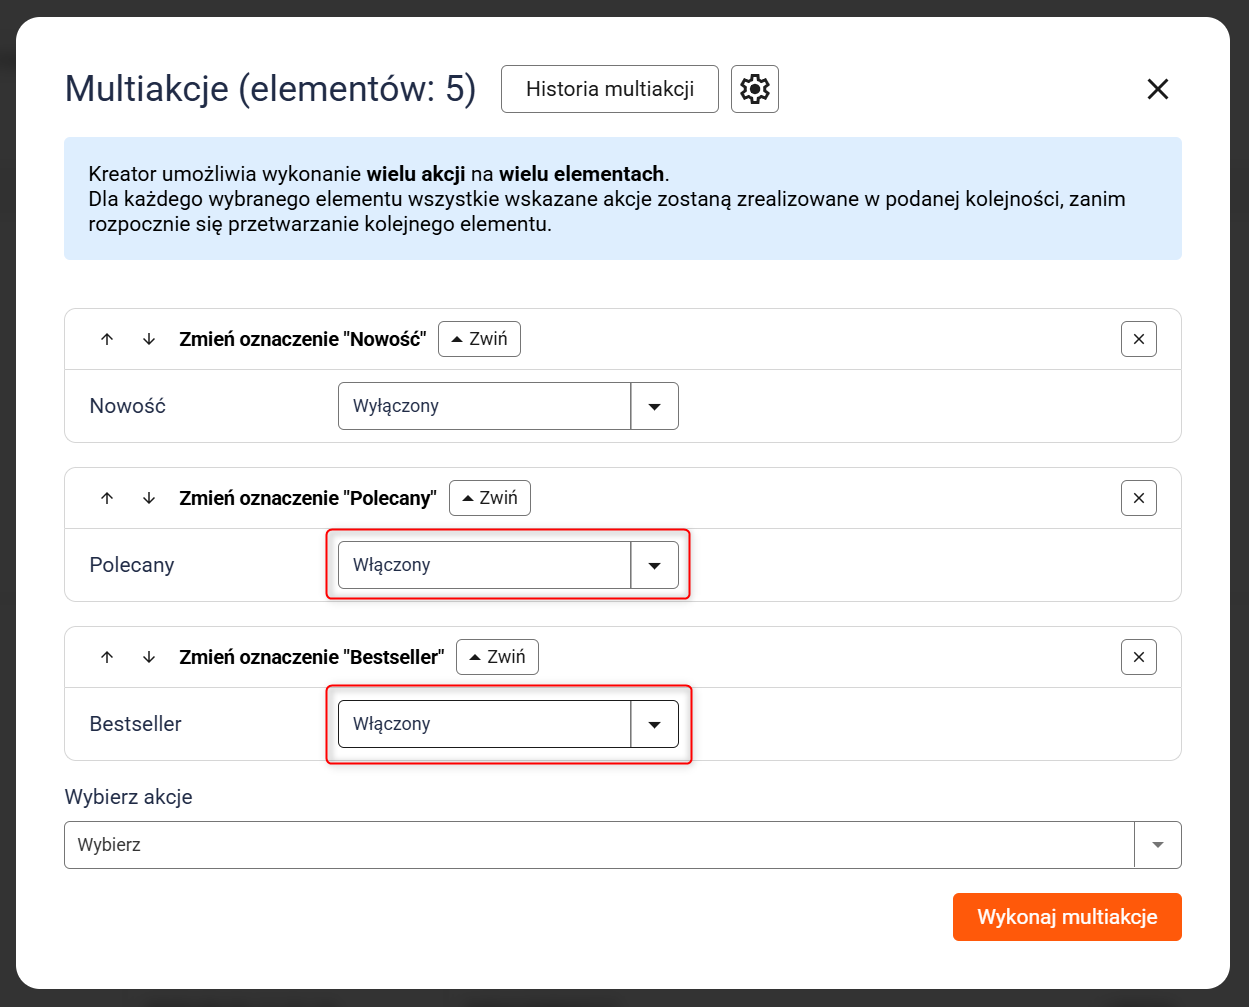This screenshot has width=1249, height=1007.
Task: Remove the "Polecany" action with X
Action: (1138, 498)
